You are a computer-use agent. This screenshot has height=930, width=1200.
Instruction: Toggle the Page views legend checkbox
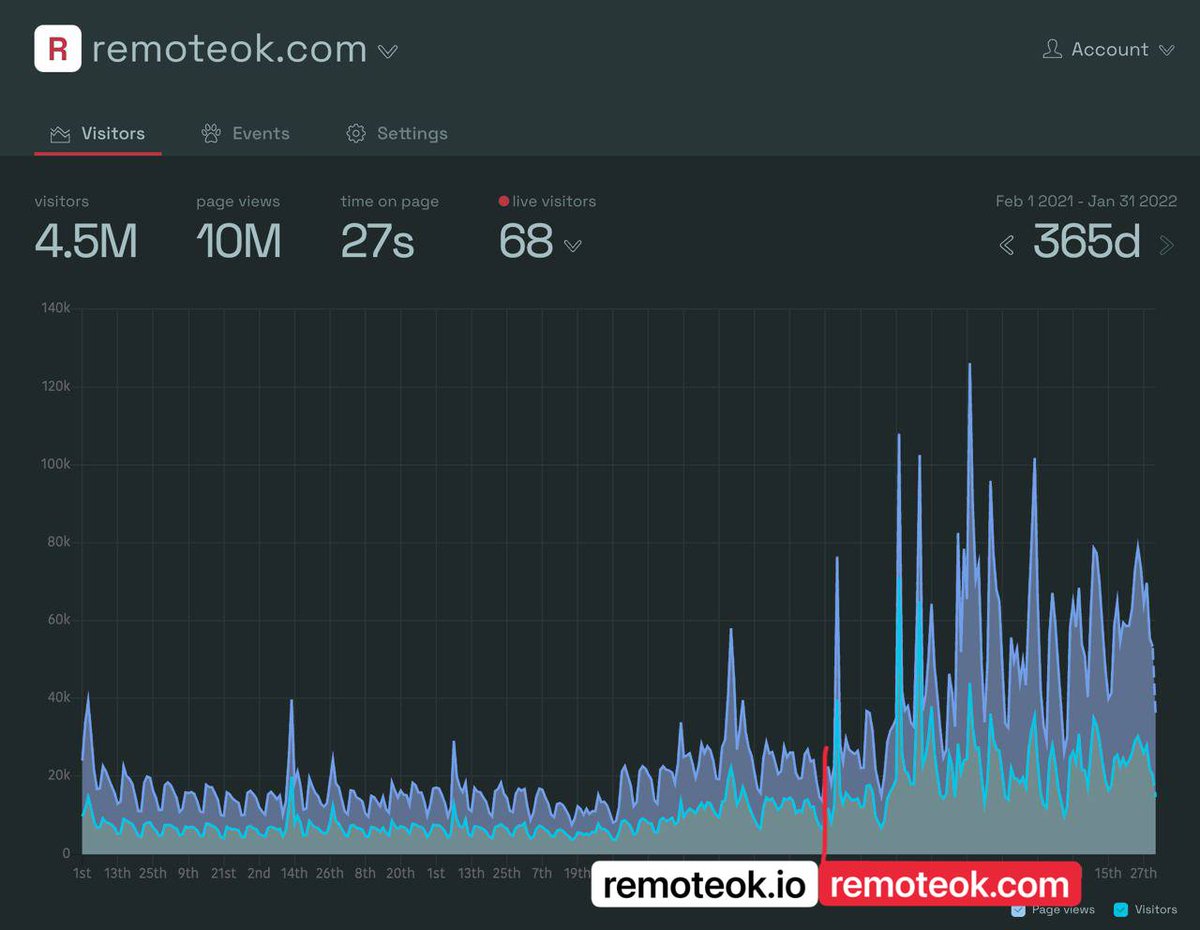[1018, 910]
